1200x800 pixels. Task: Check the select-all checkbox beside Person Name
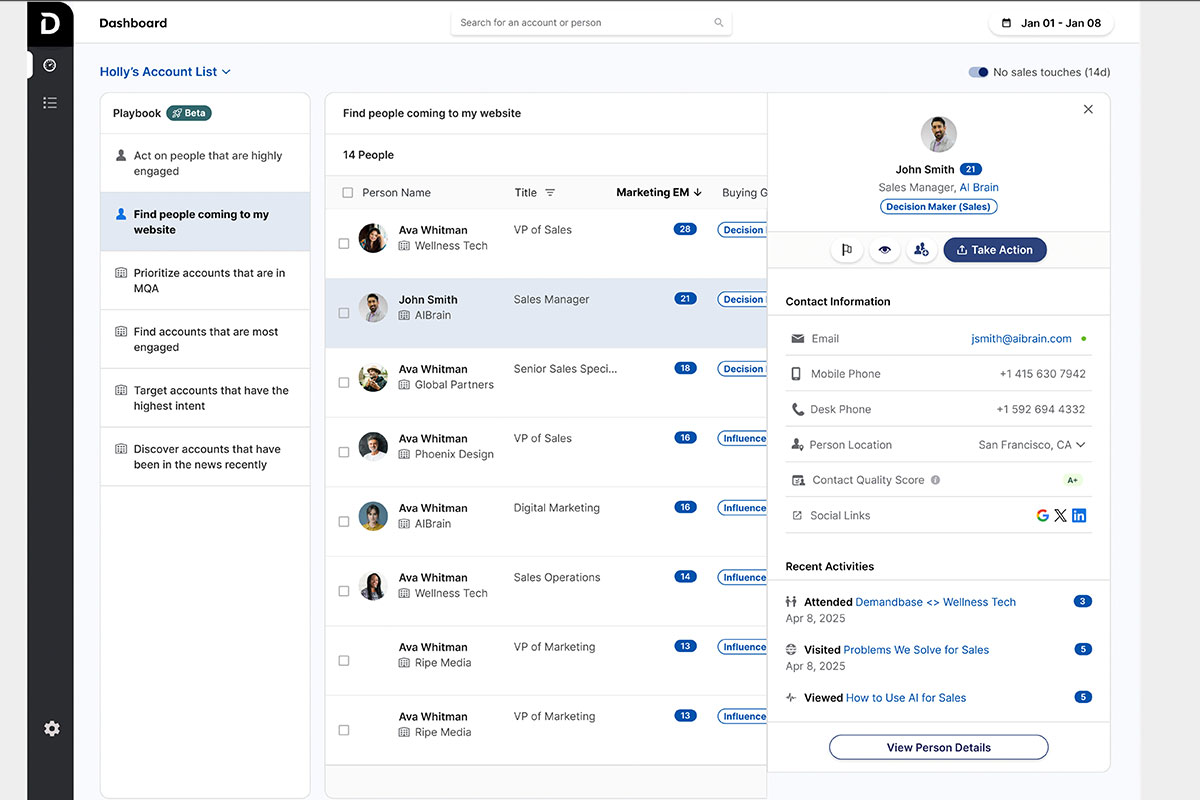348,193
